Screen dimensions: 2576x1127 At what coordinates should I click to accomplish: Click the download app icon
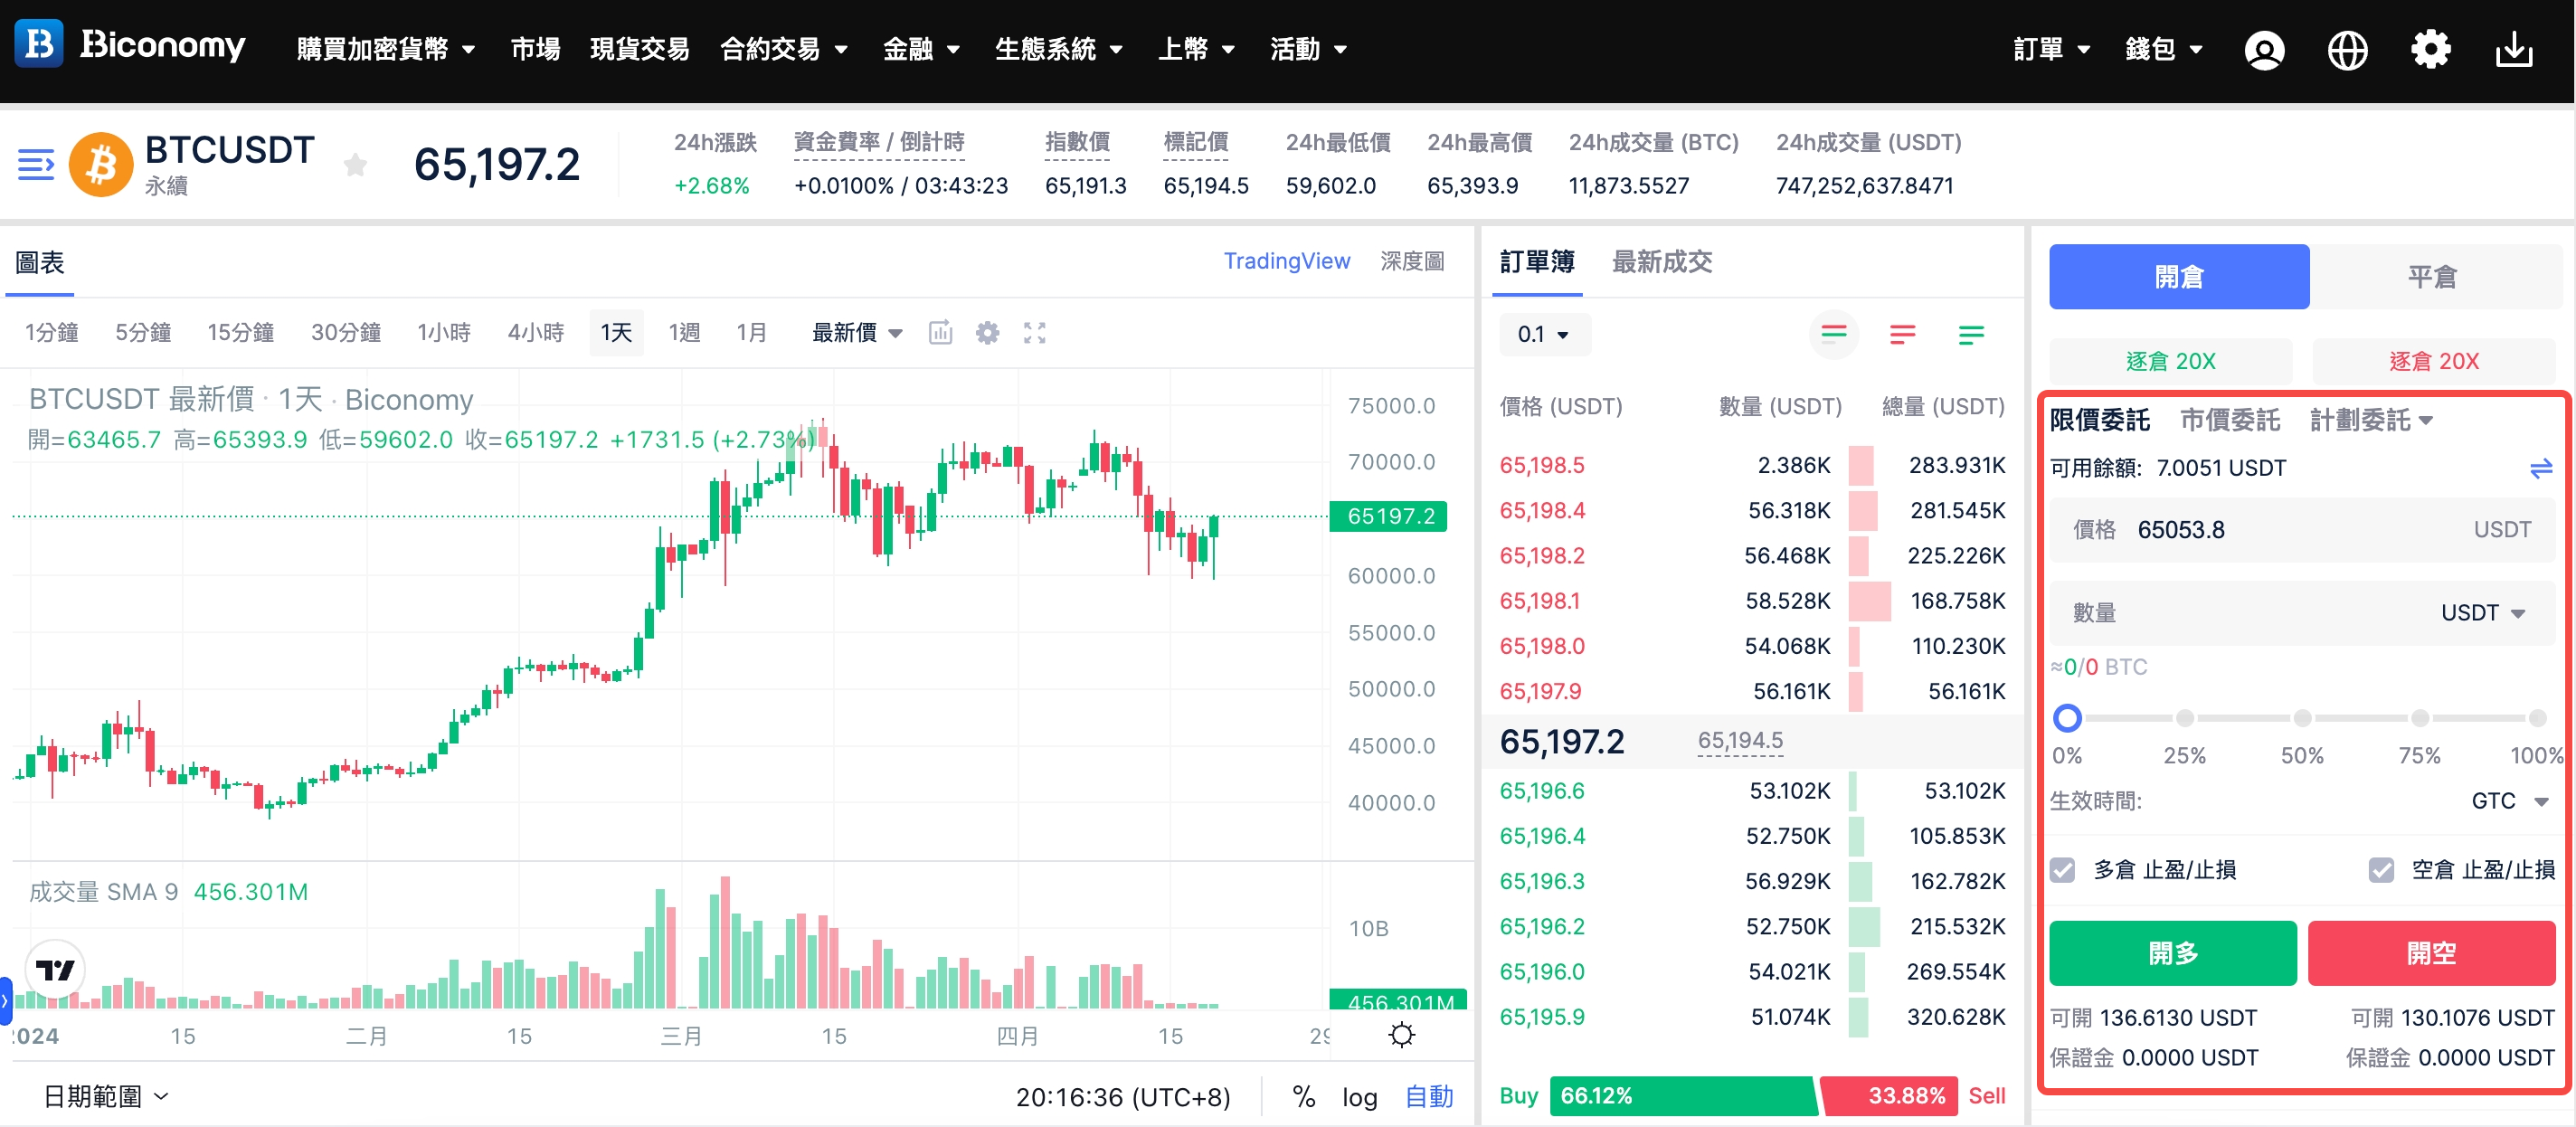pyautogui.click(x=2513, y=49)
